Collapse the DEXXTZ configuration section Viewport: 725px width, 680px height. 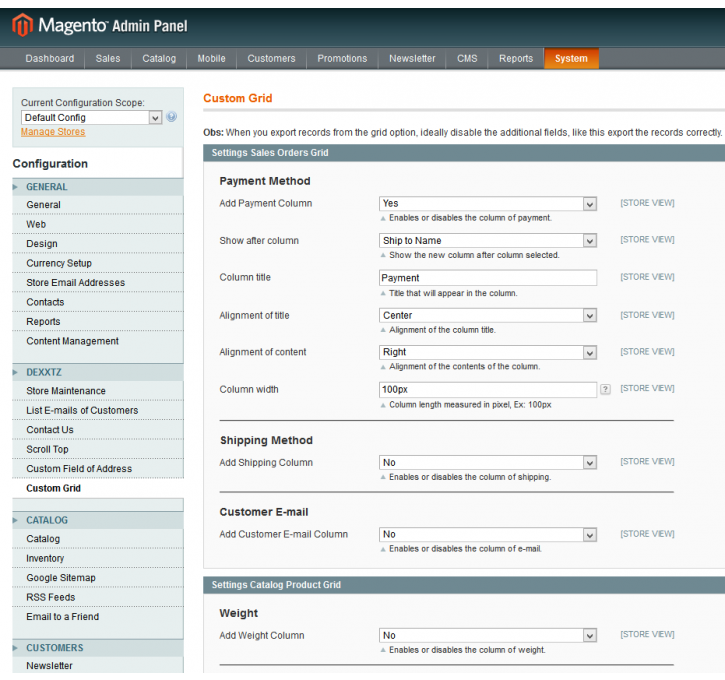coord(98,372)
